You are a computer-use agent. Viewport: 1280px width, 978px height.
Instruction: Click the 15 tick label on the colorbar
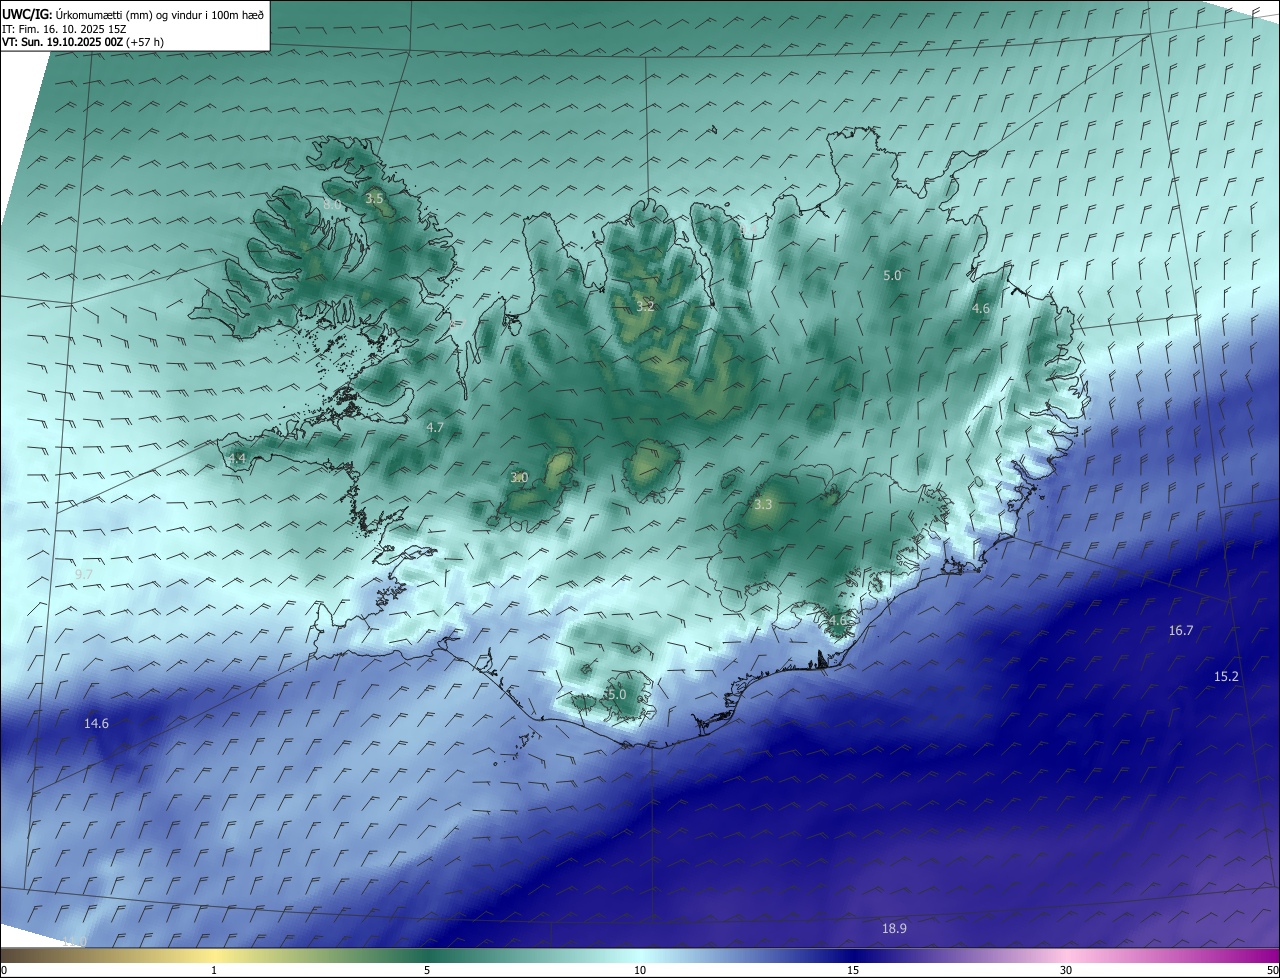[853, 970]
